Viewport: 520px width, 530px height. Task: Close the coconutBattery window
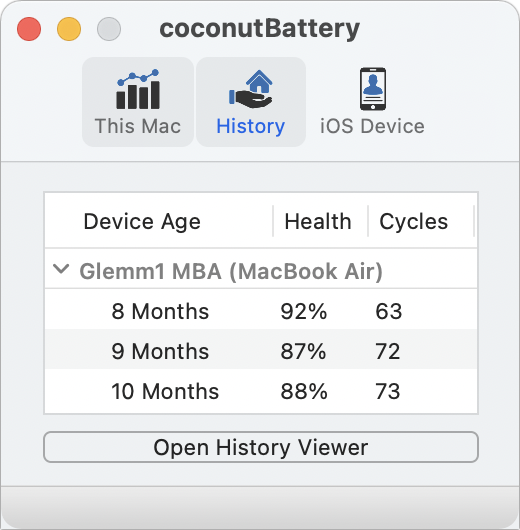[29, 29]
